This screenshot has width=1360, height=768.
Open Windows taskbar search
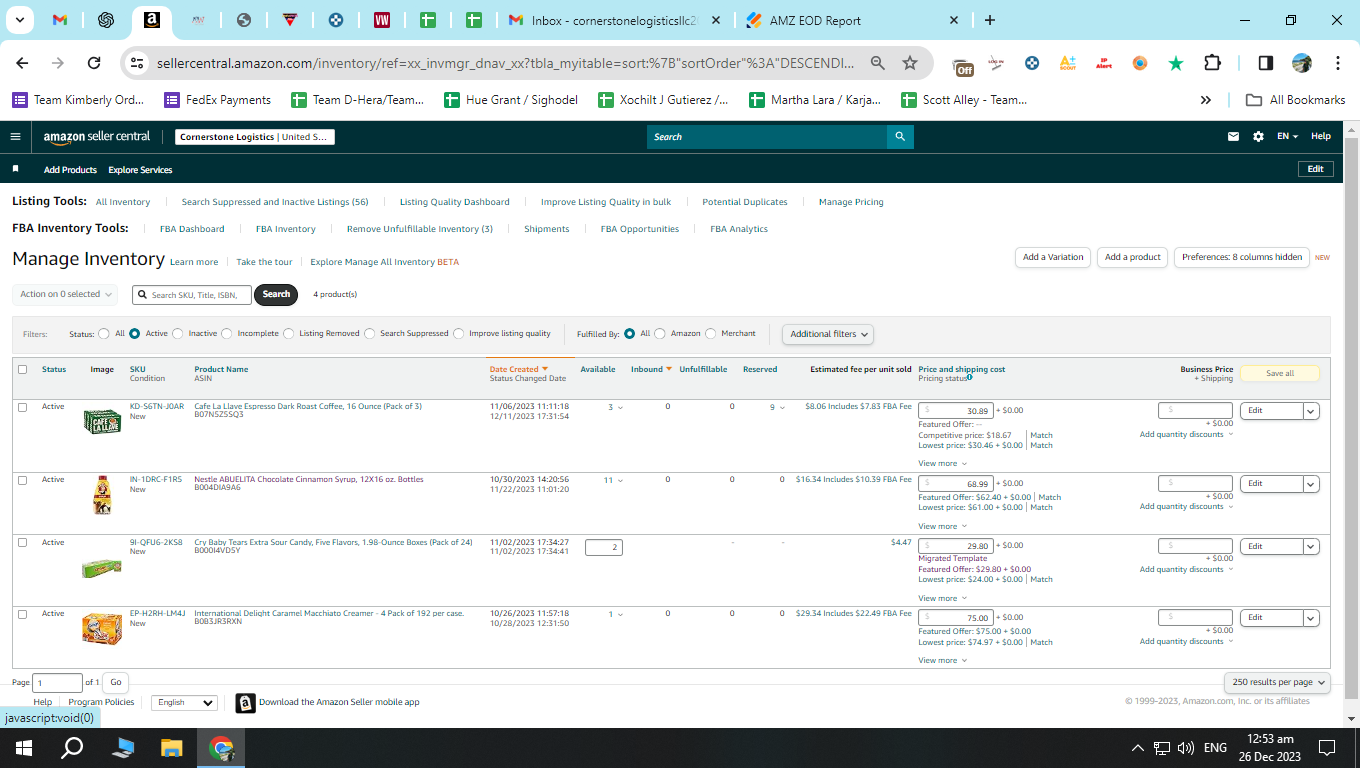tap(72, 747)
